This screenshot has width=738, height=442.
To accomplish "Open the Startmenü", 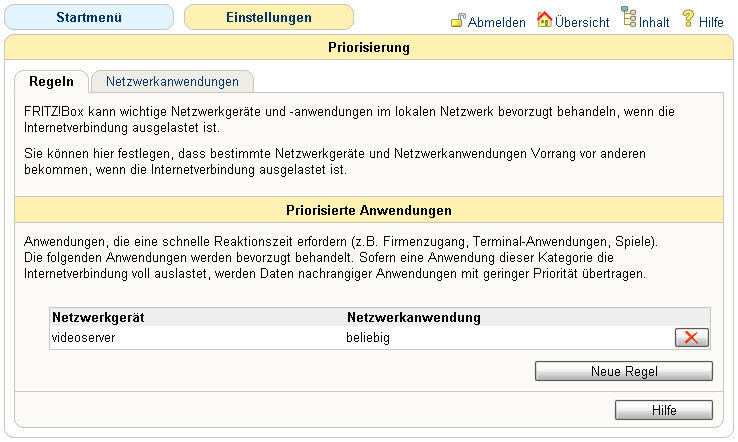I will coord(89,18).
